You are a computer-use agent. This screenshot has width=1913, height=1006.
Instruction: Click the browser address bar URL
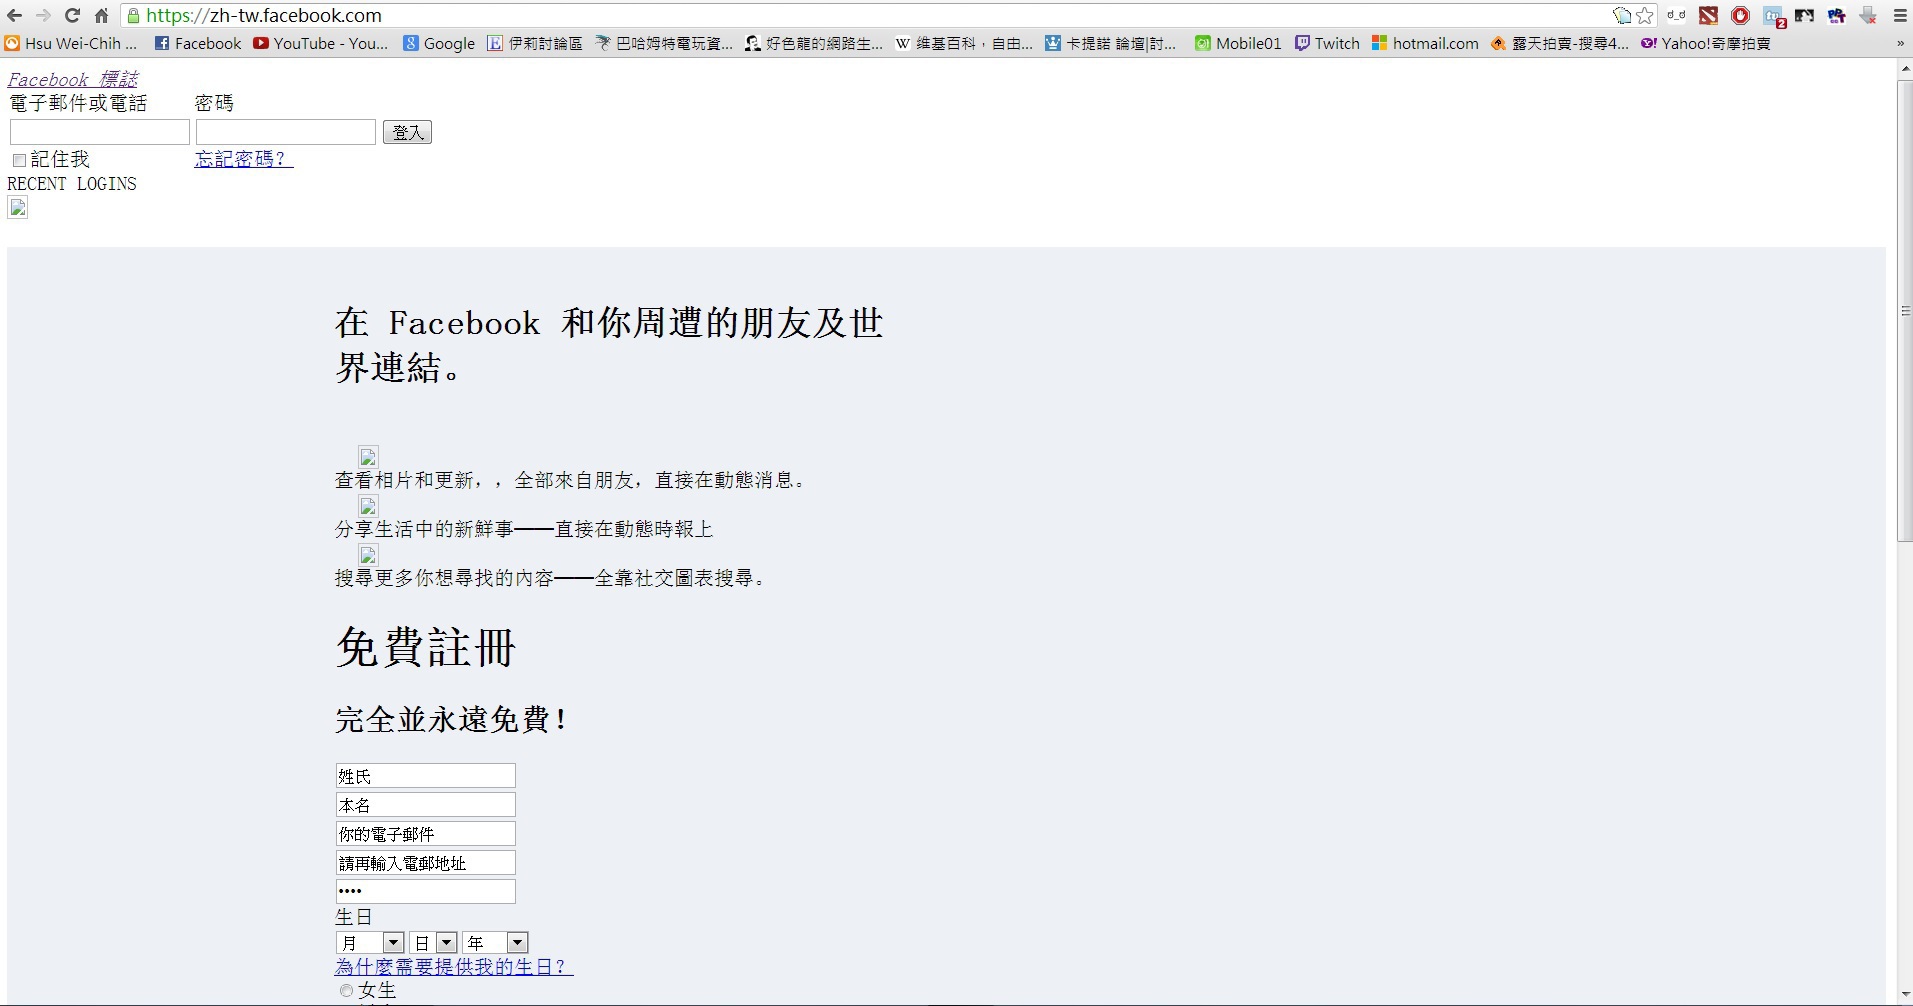coord(264,16)
